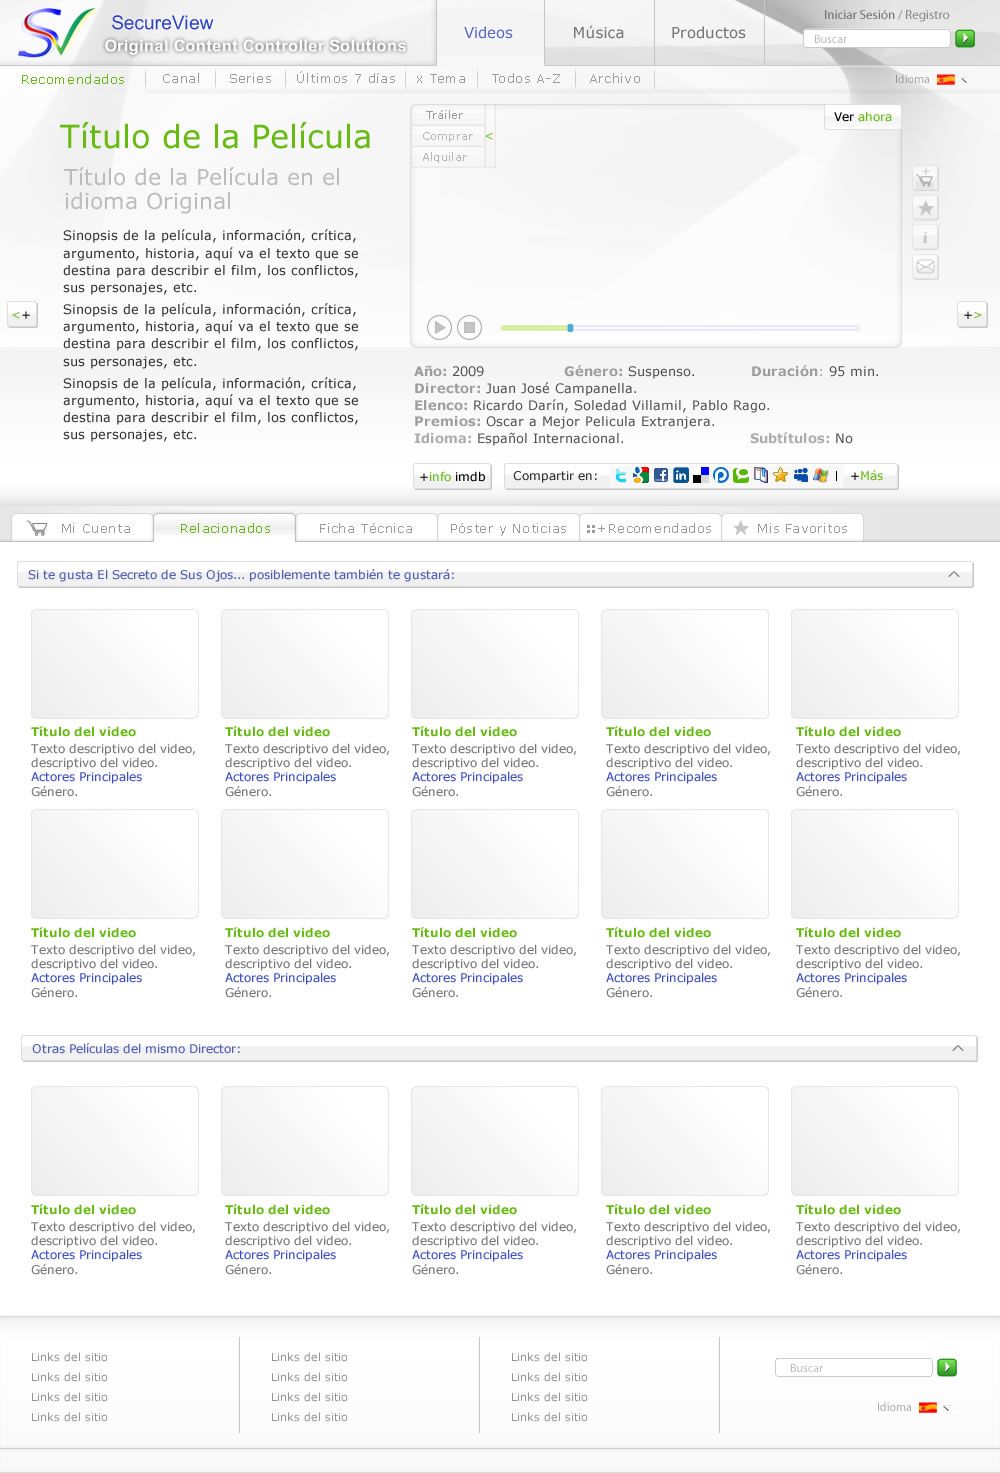Click the green search go button in the header

tap(965, 38)
